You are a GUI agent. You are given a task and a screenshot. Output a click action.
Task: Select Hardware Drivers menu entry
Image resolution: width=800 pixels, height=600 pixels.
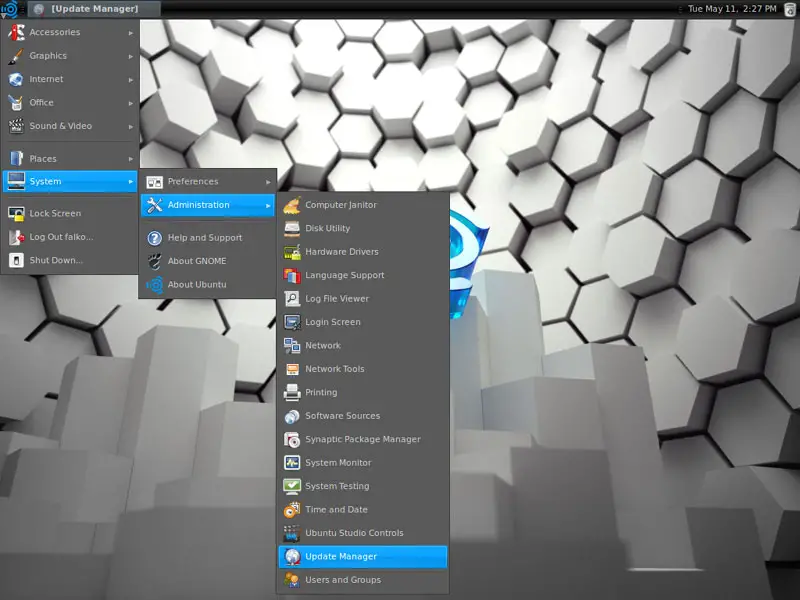tap(342, 252)
